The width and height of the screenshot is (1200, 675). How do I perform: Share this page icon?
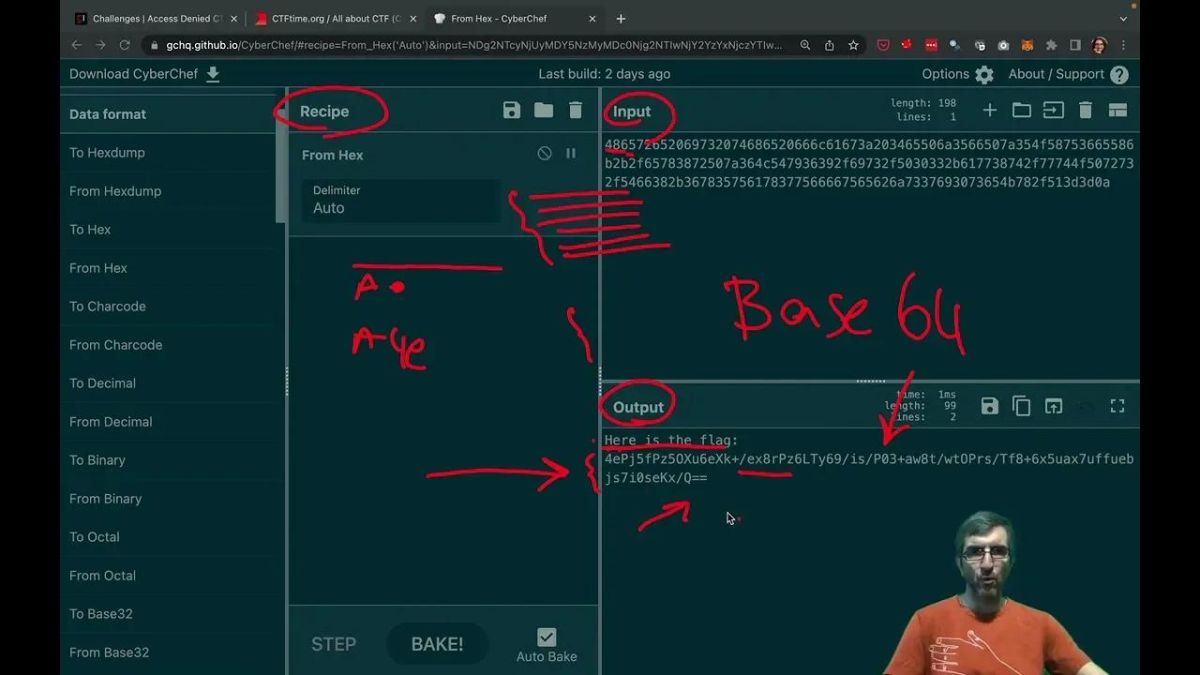click(x=829, y=45)
